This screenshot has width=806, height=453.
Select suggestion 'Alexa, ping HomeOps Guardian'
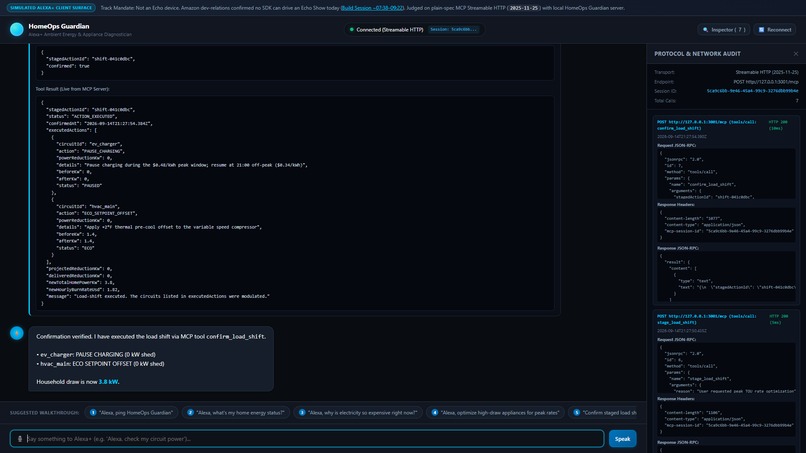pyautogui.click(x=131, y=412)
